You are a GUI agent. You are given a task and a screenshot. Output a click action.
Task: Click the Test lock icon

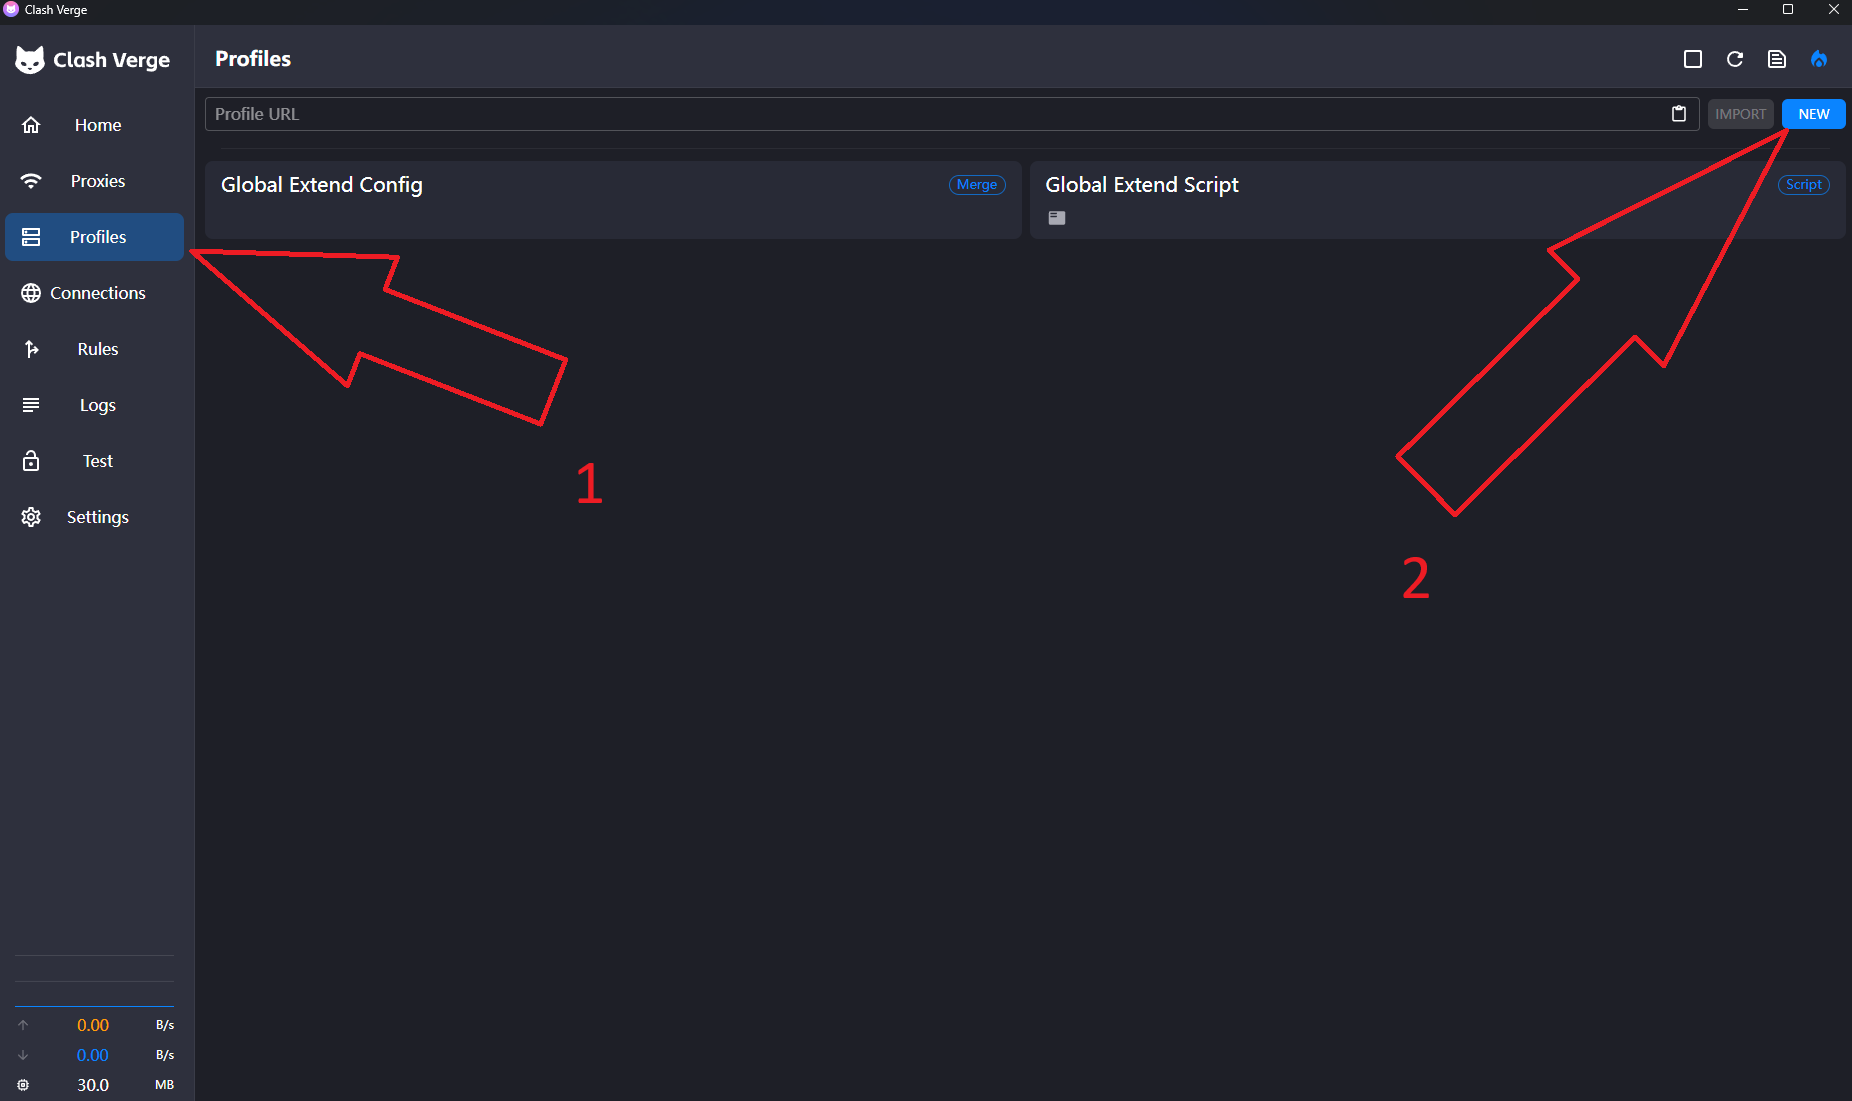coord(31,461)
